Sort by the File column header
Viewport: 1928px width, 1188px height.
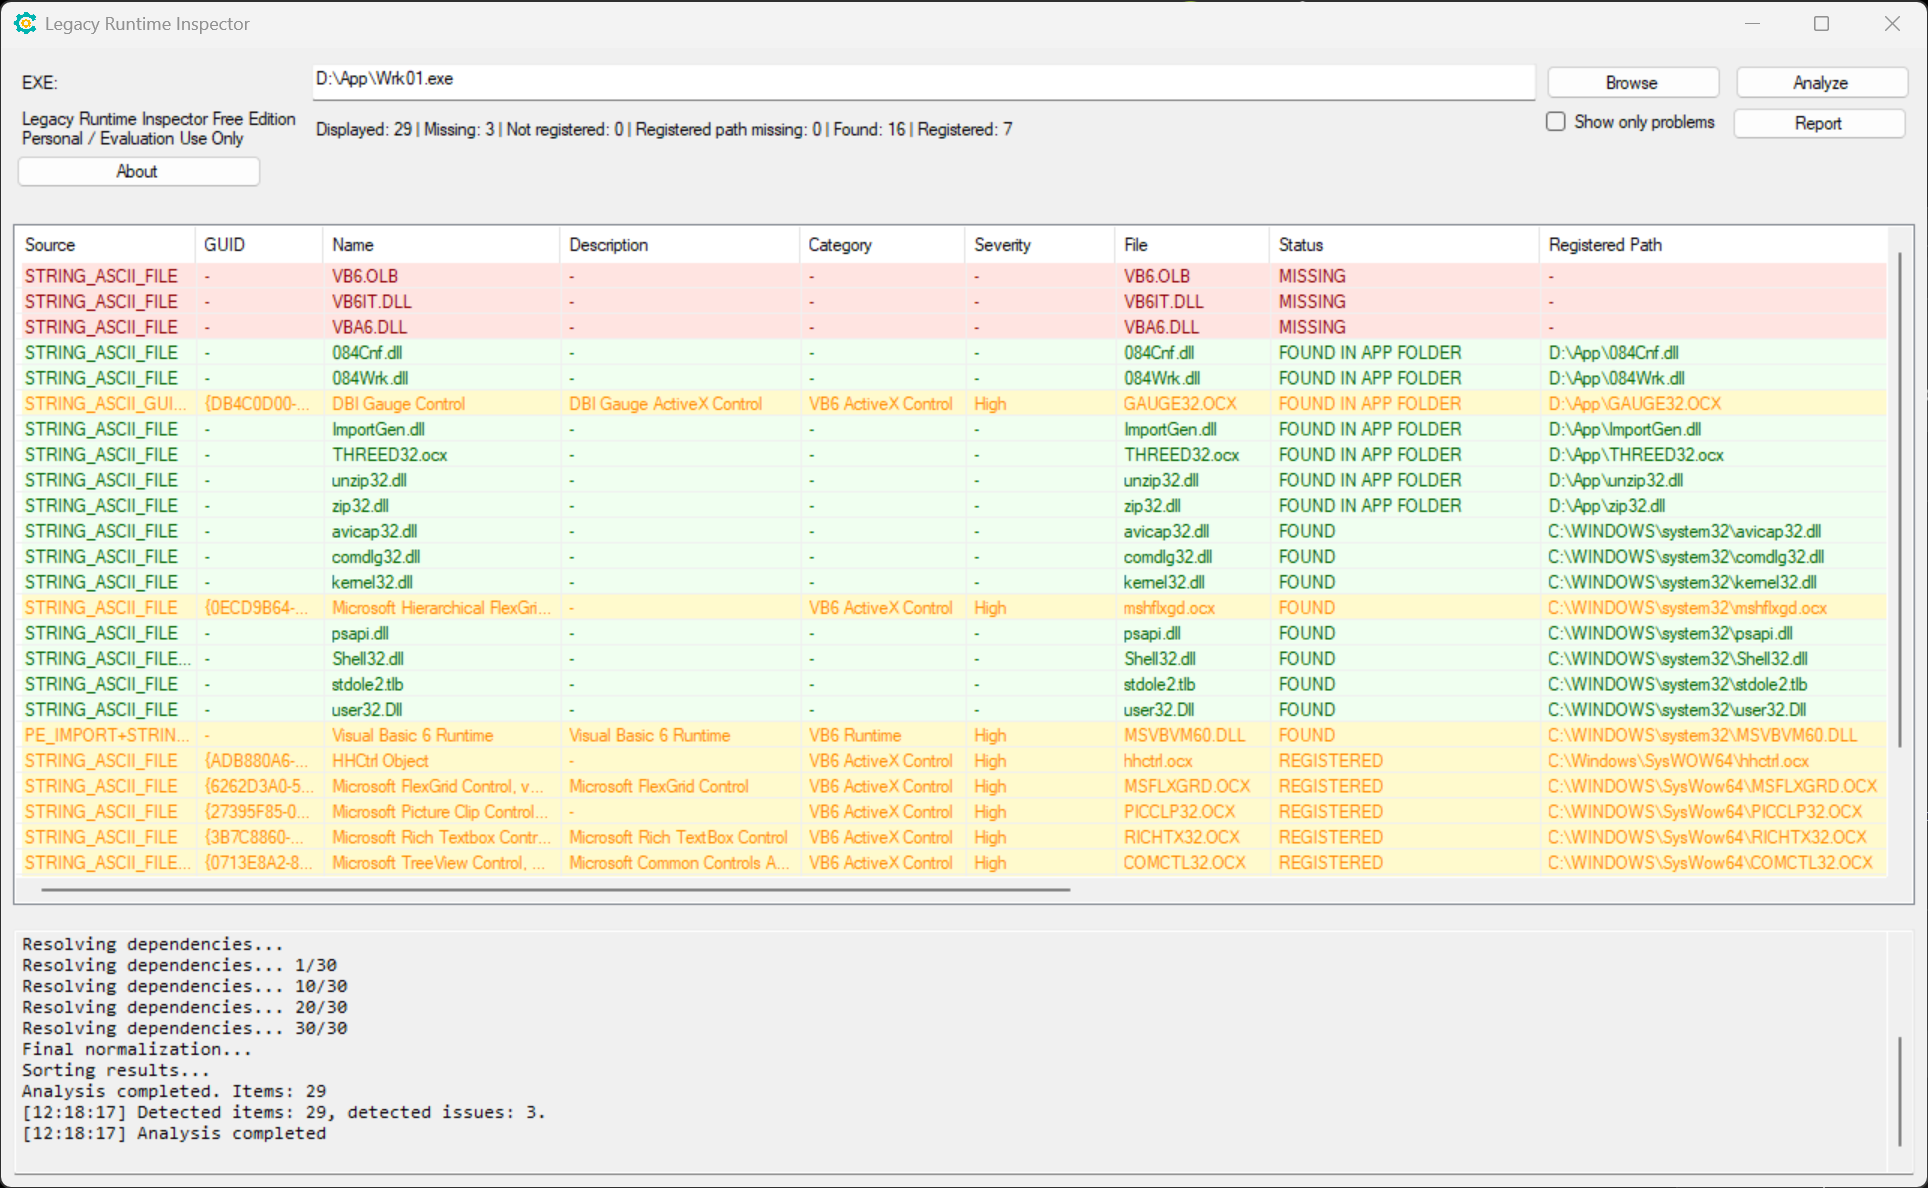coord(1192,245)
